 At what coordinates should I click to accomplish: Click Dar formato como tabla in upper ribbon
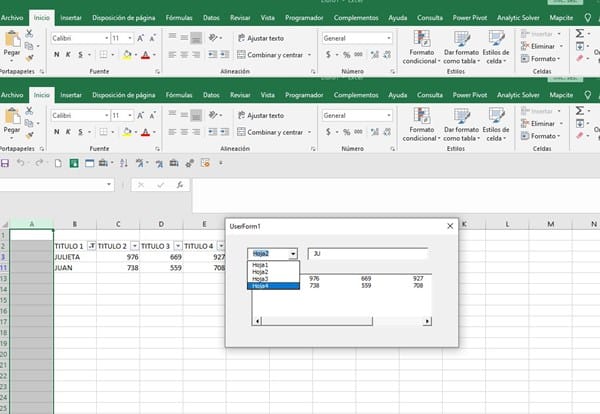[461, 46]
